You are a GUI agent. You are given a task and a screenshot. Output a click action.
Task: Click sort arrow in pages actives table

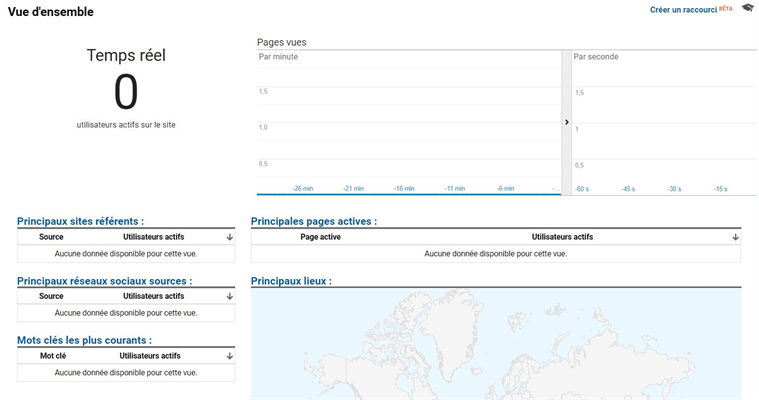tap(735, 237)
